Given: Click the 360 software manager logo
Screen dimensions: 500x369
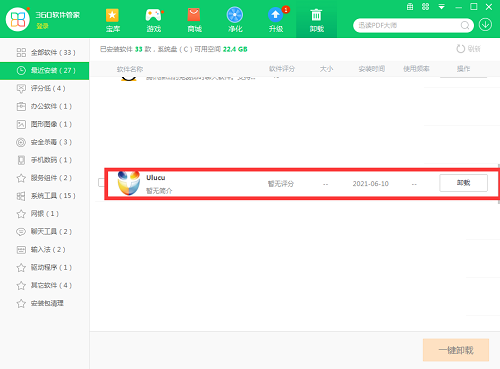Looking at the screenshot, I should (18, 19).
